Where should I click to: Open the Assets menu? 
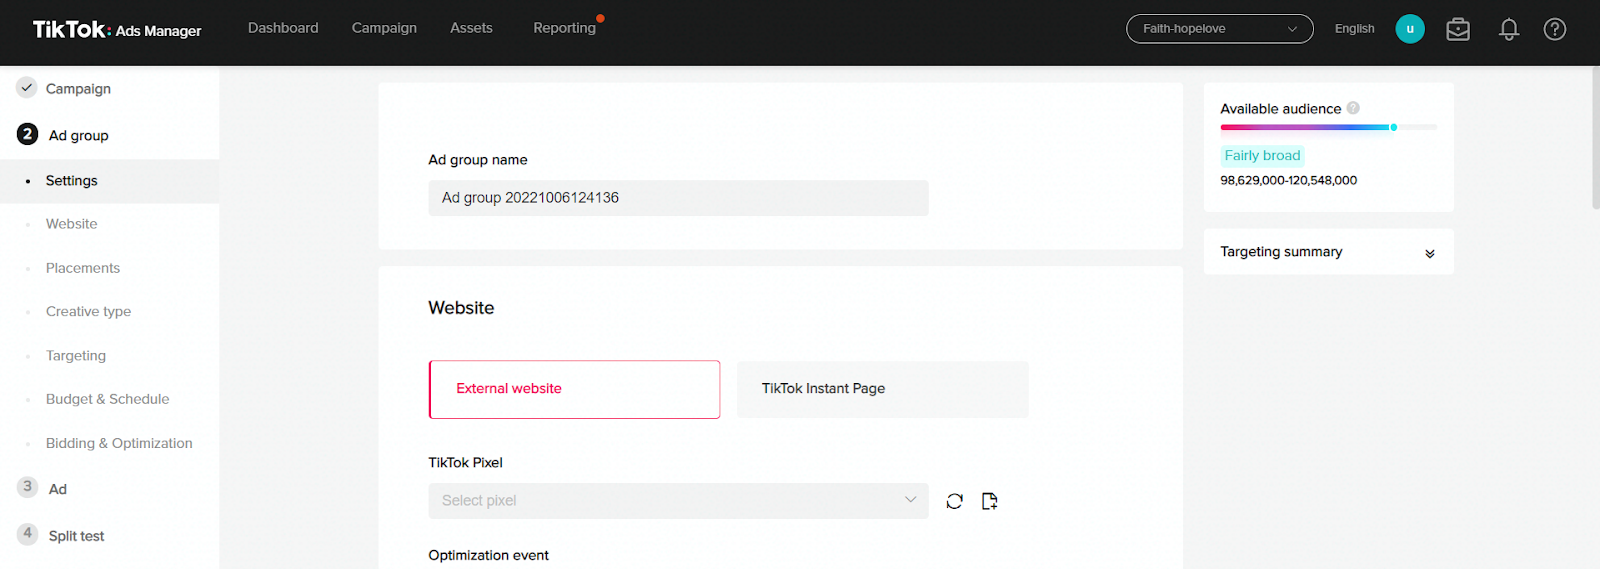(x=471, y=28)
